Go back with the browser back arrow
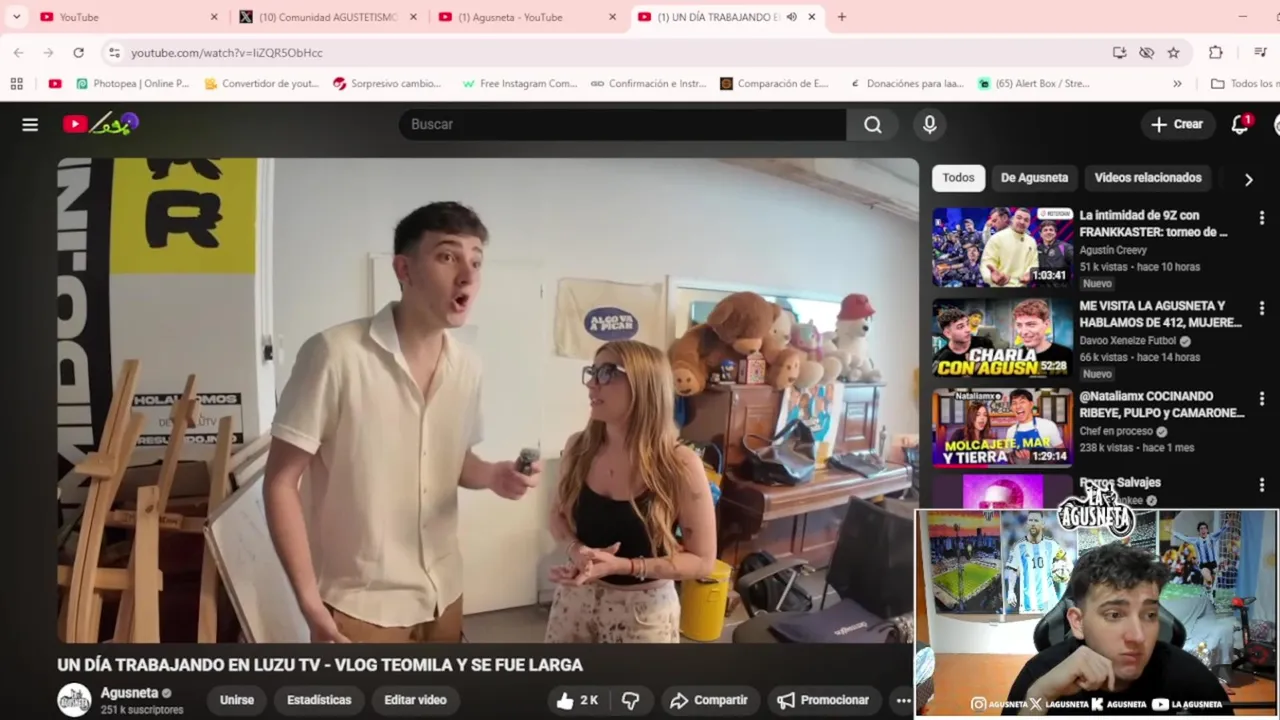This screenshot has width=1280, height=720. [18, 52]
